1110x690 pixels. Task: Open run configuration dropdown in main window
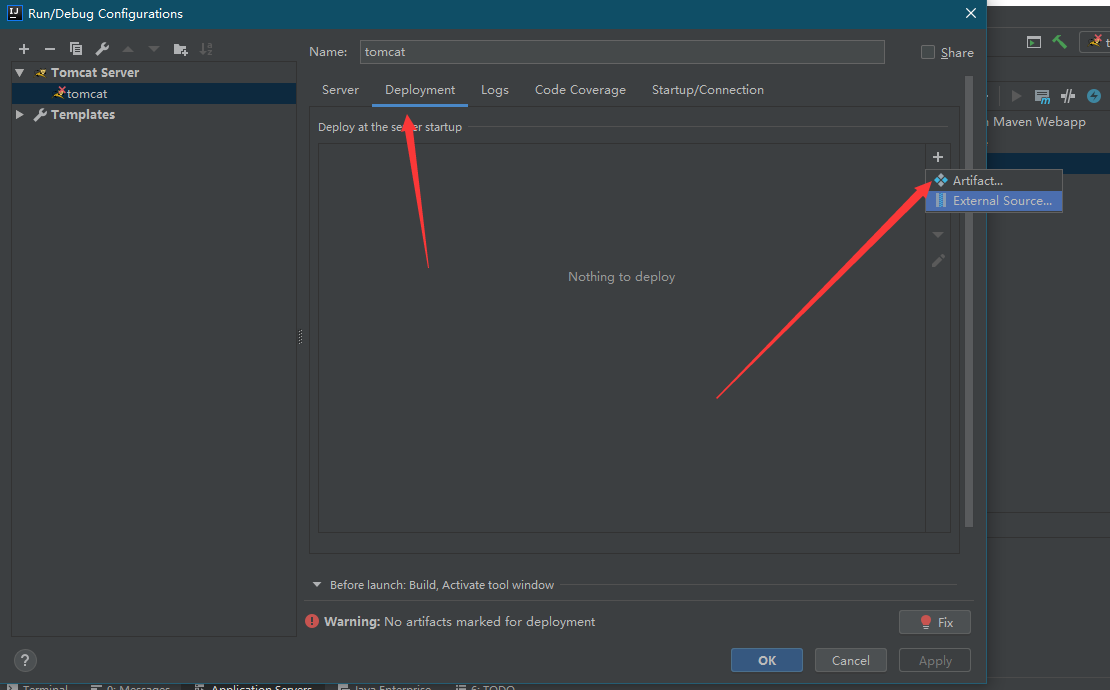(x=1096, y=42)
